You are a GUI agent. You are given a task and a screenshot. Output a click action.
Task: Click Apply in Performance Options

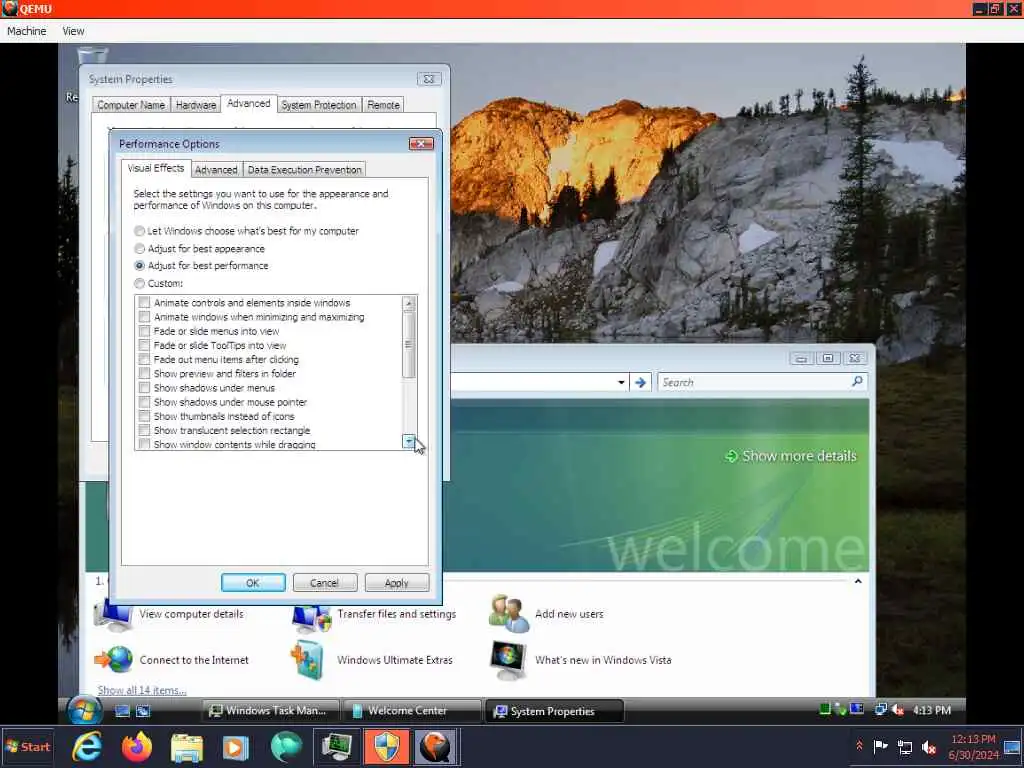tap(396, 583)
